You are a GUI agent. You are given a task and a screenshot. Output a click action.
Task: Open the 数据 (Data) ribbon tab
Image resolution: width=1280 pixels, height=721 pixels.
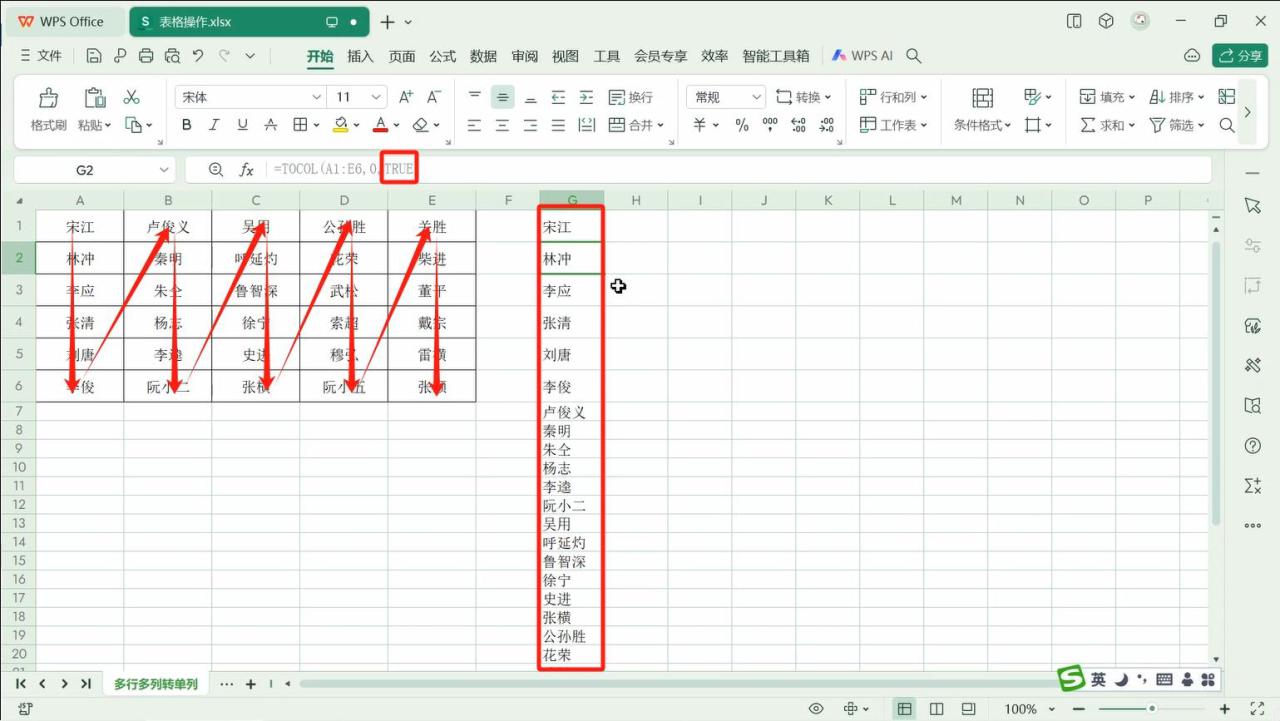[x=484, y=56]
